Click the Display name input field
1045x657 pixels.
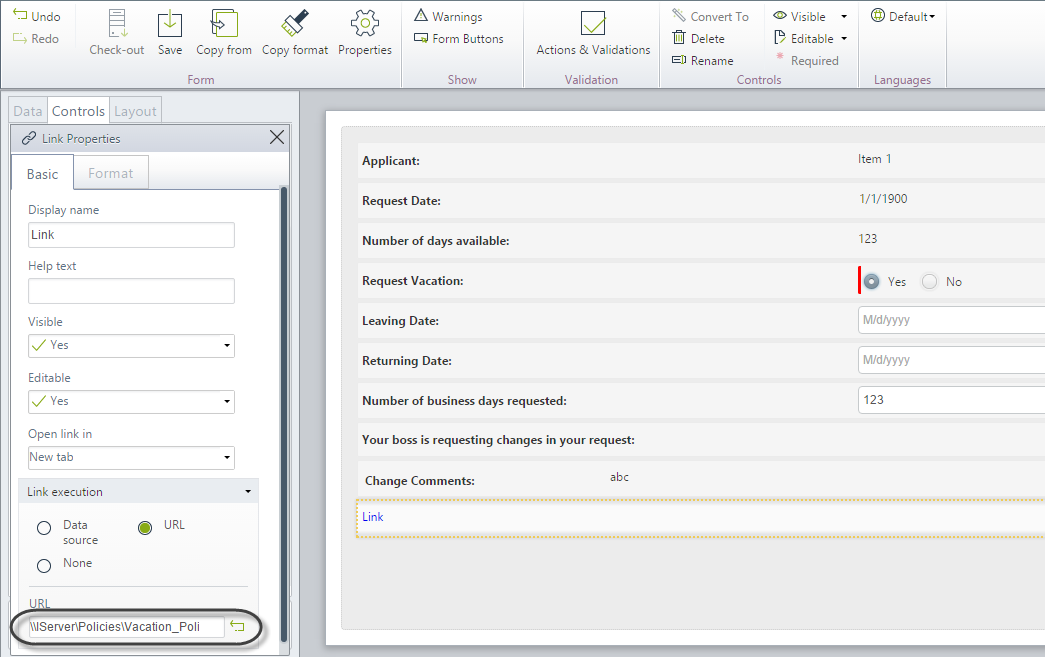tap(131, 235)
